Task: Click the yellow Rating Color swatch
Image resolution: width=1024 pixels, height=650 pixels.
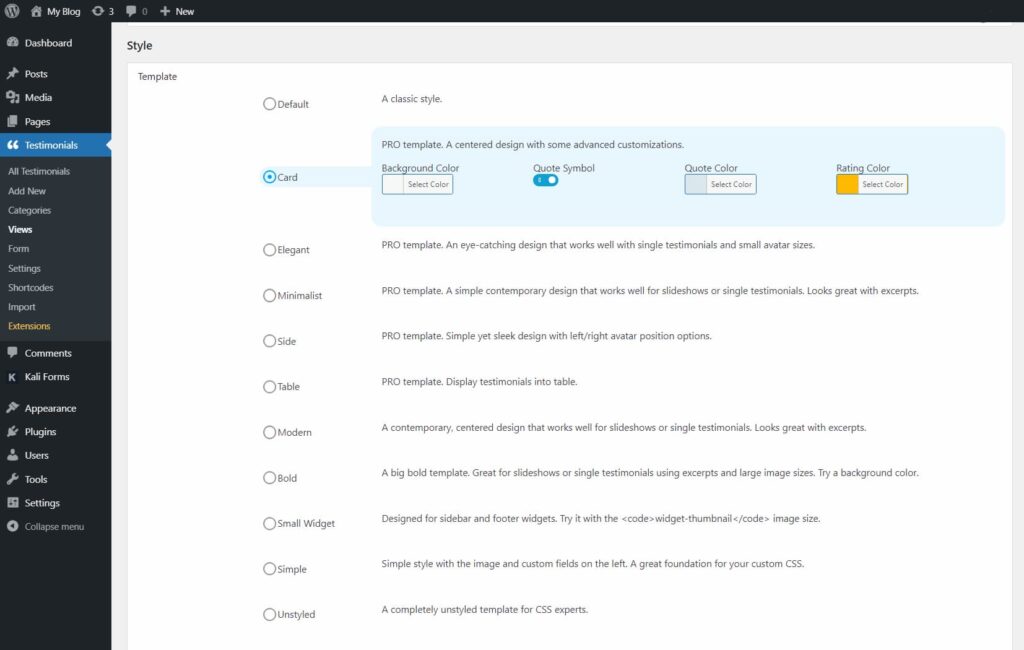Action: point(848,184)
